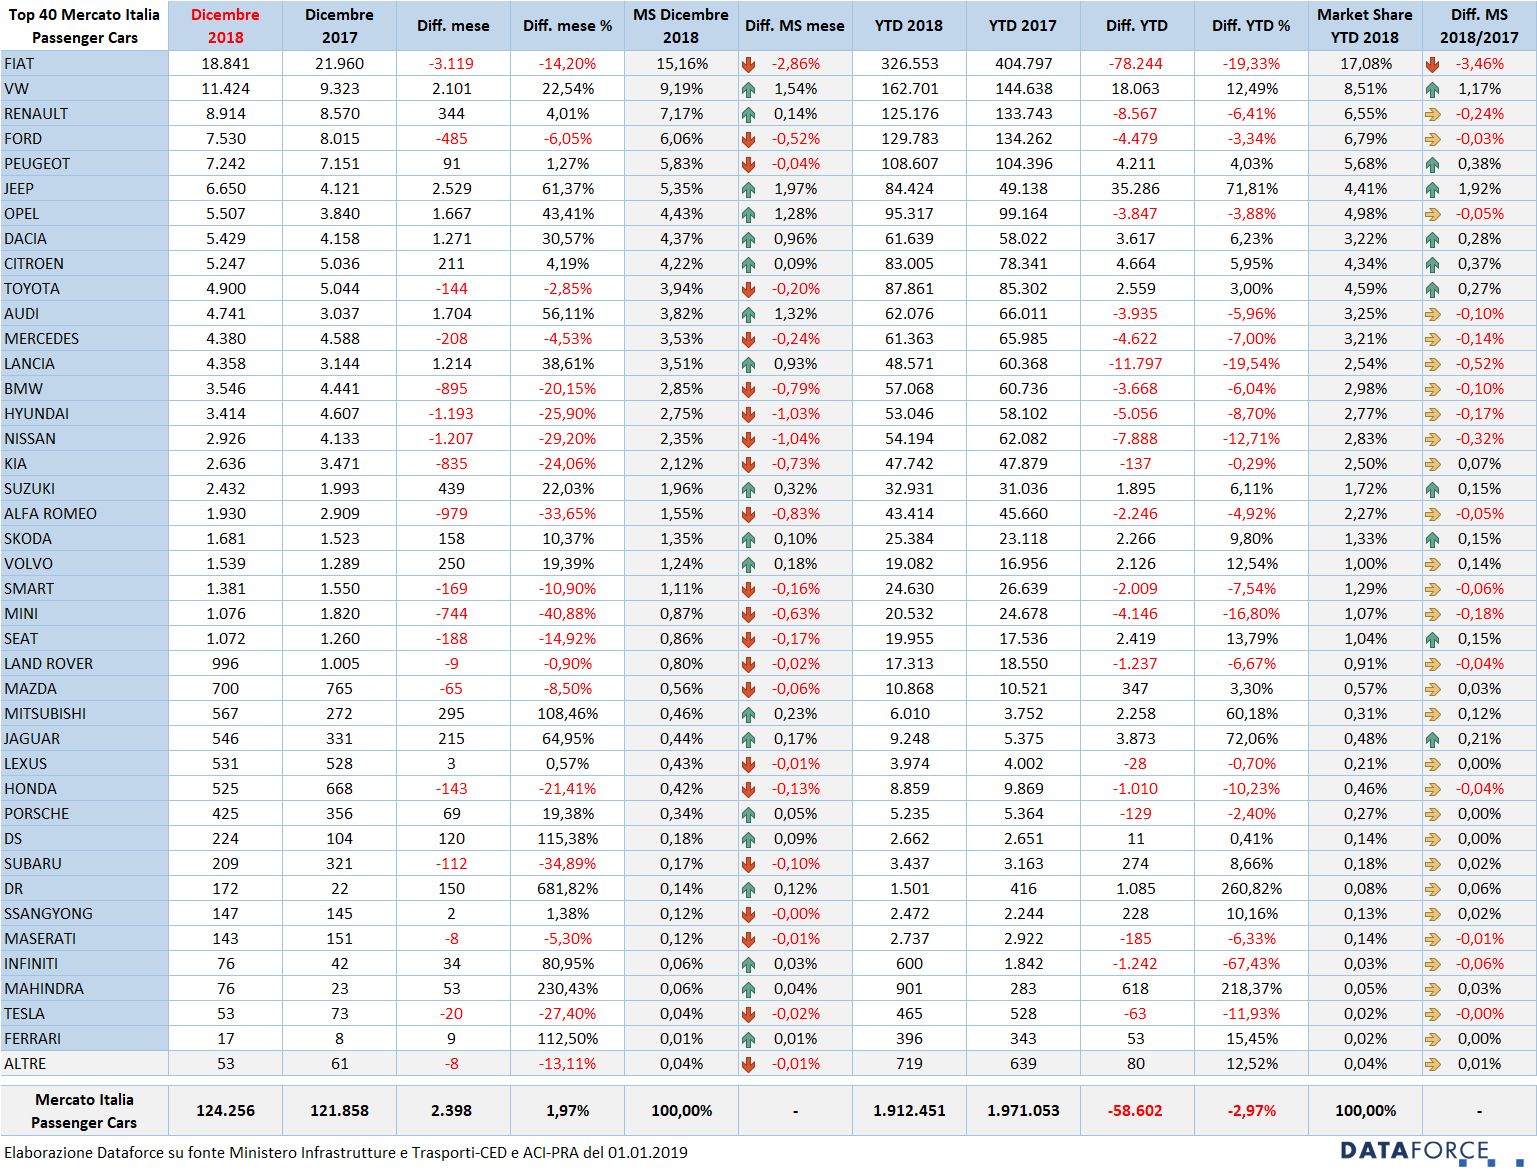Viewport: 1537px width, 1171px height.
Task: Click the orange sideways arrow in LANCIA's Diff. MS 2018/2017 cell
Action: 1432,364
